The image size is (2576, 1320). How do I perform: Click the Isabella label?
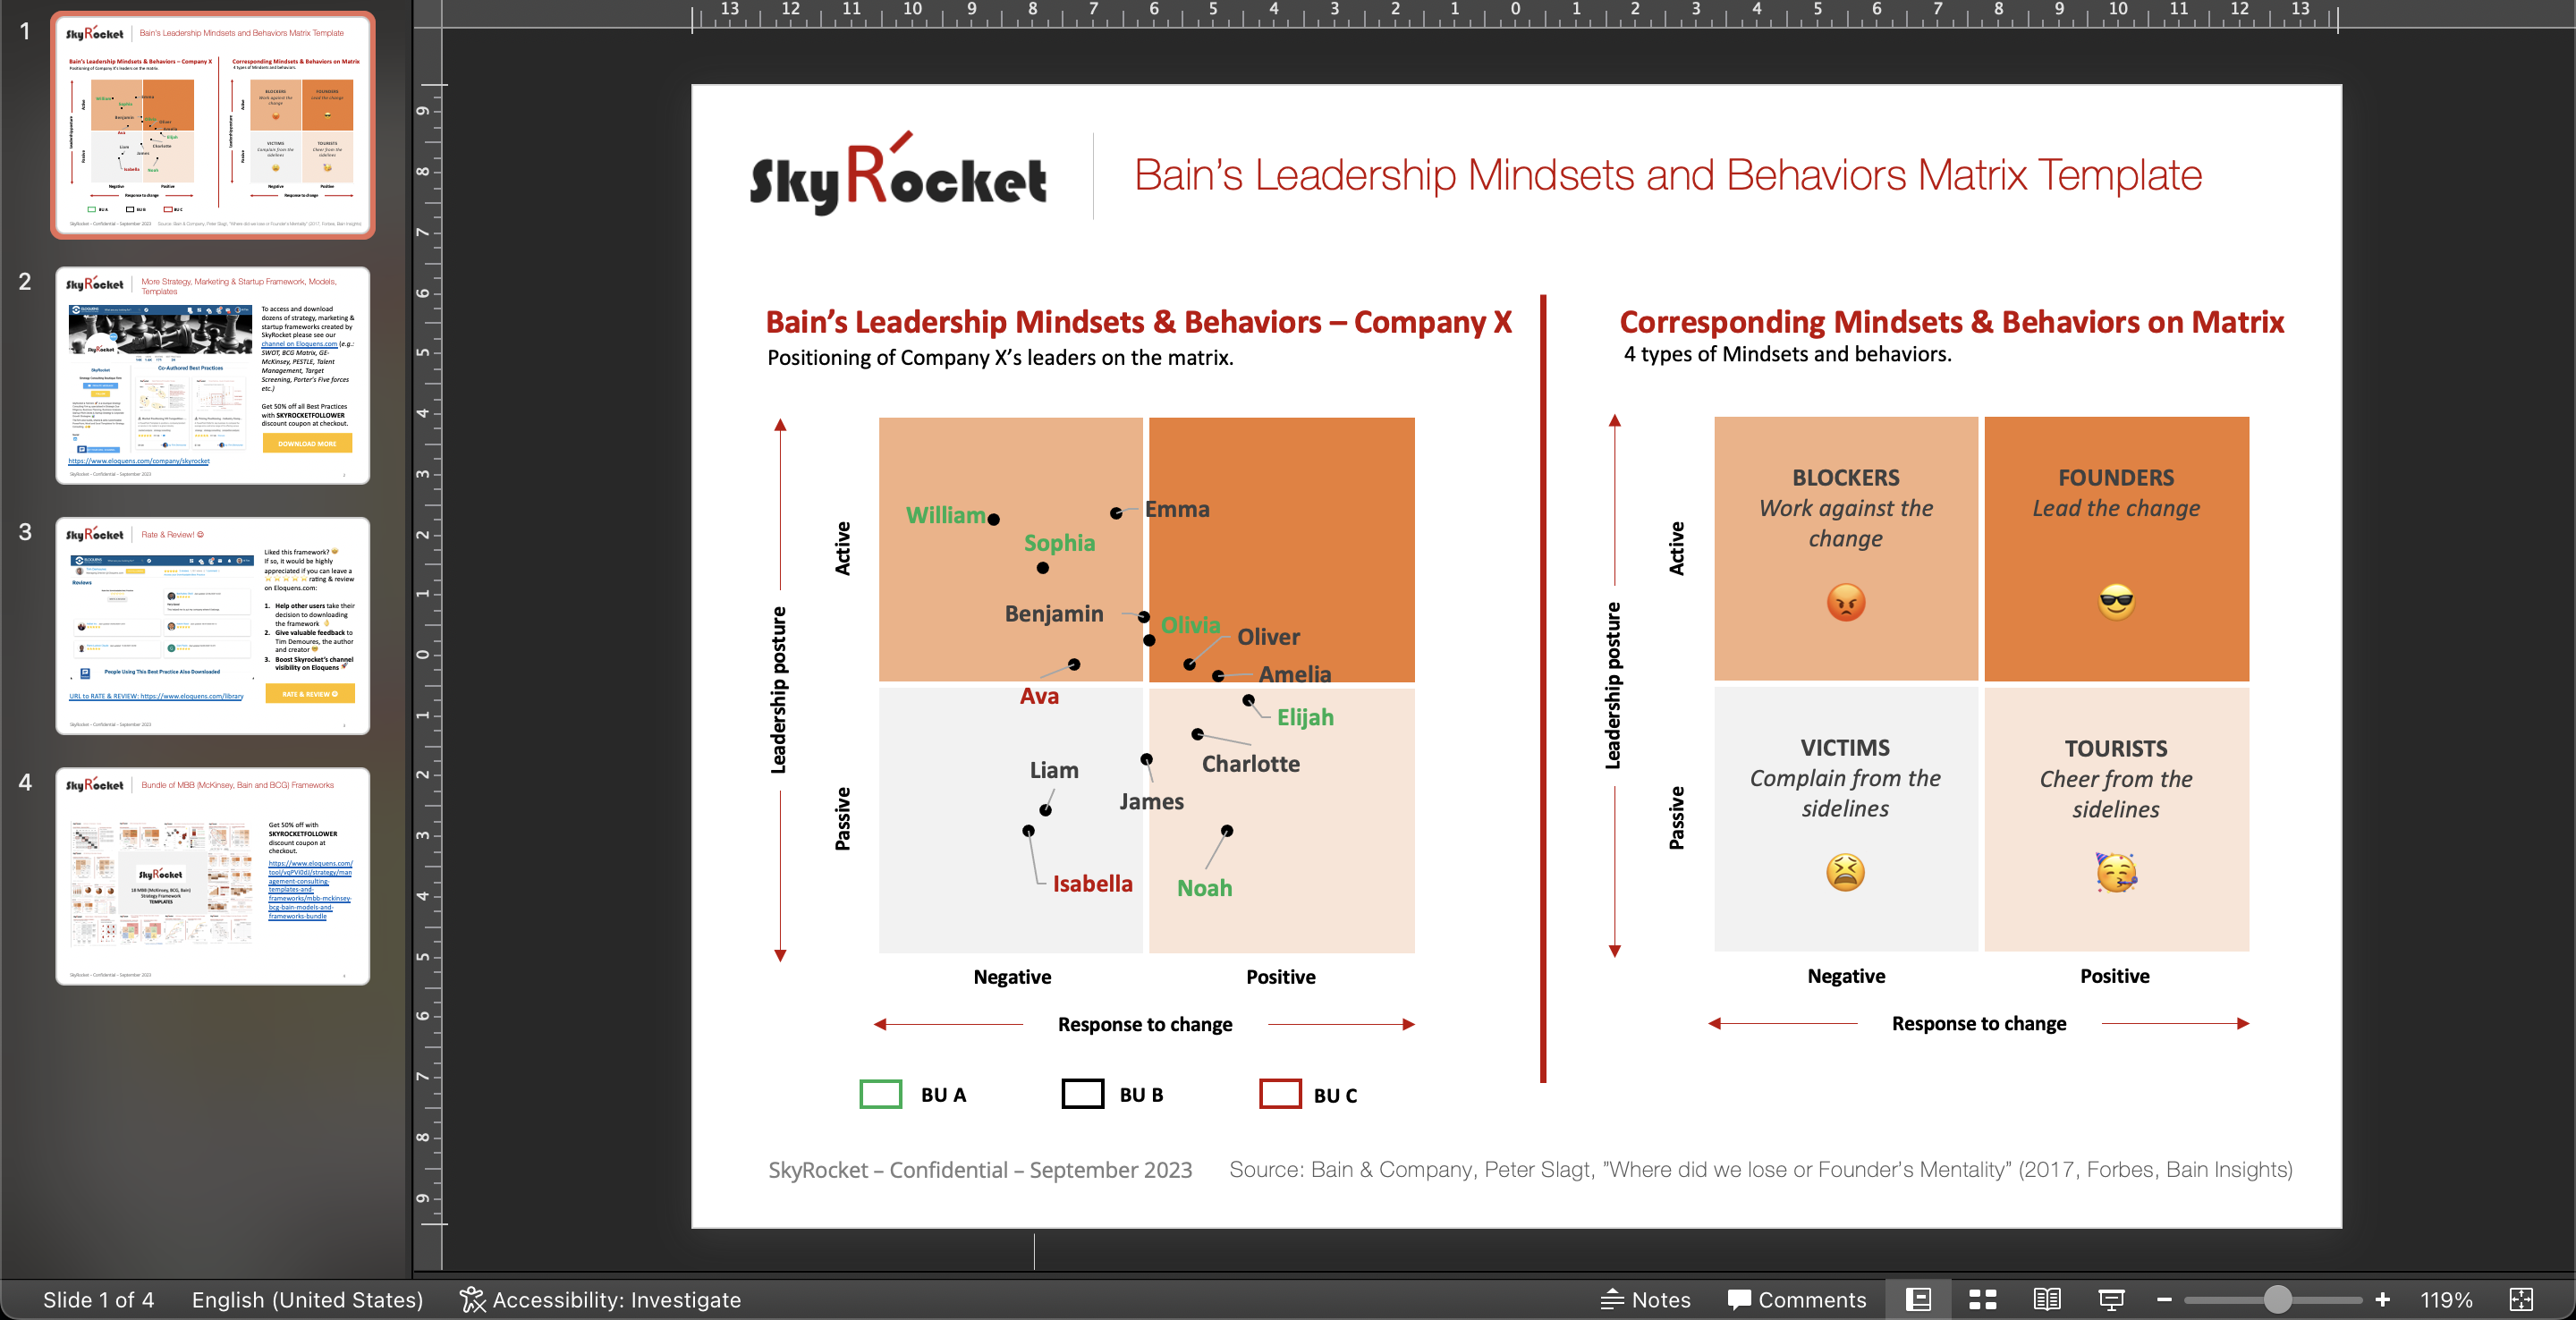[x=1092, y=884]
